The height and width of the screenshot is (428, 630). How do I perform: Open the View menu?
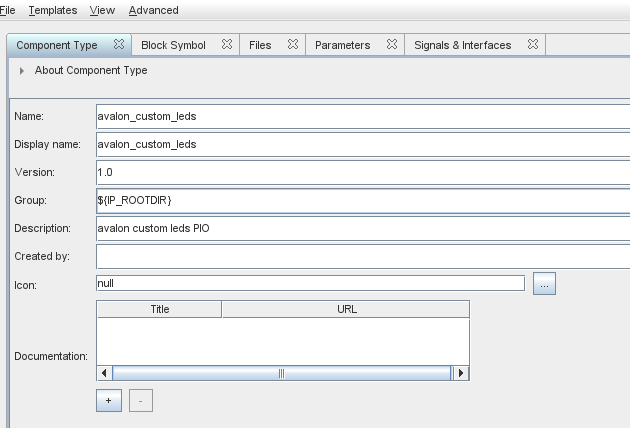tap(102, 10)
